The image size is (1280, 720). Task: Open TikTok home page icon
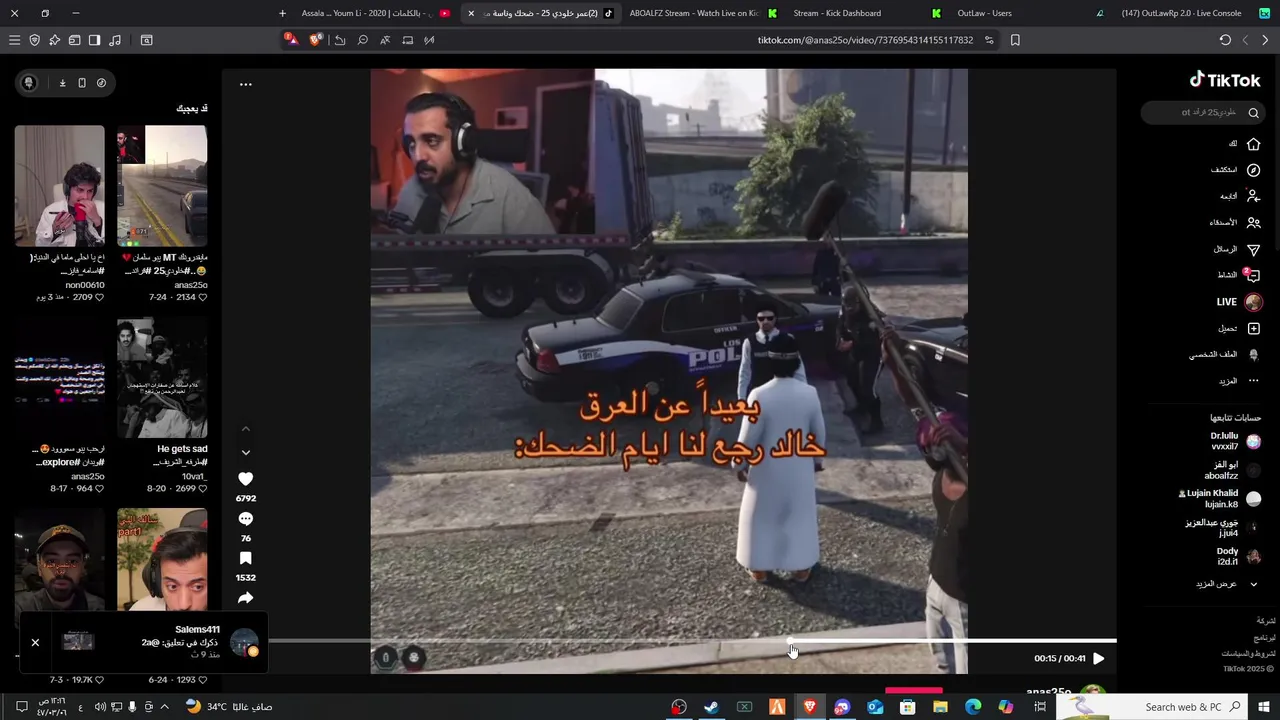tap(1253, 144)
